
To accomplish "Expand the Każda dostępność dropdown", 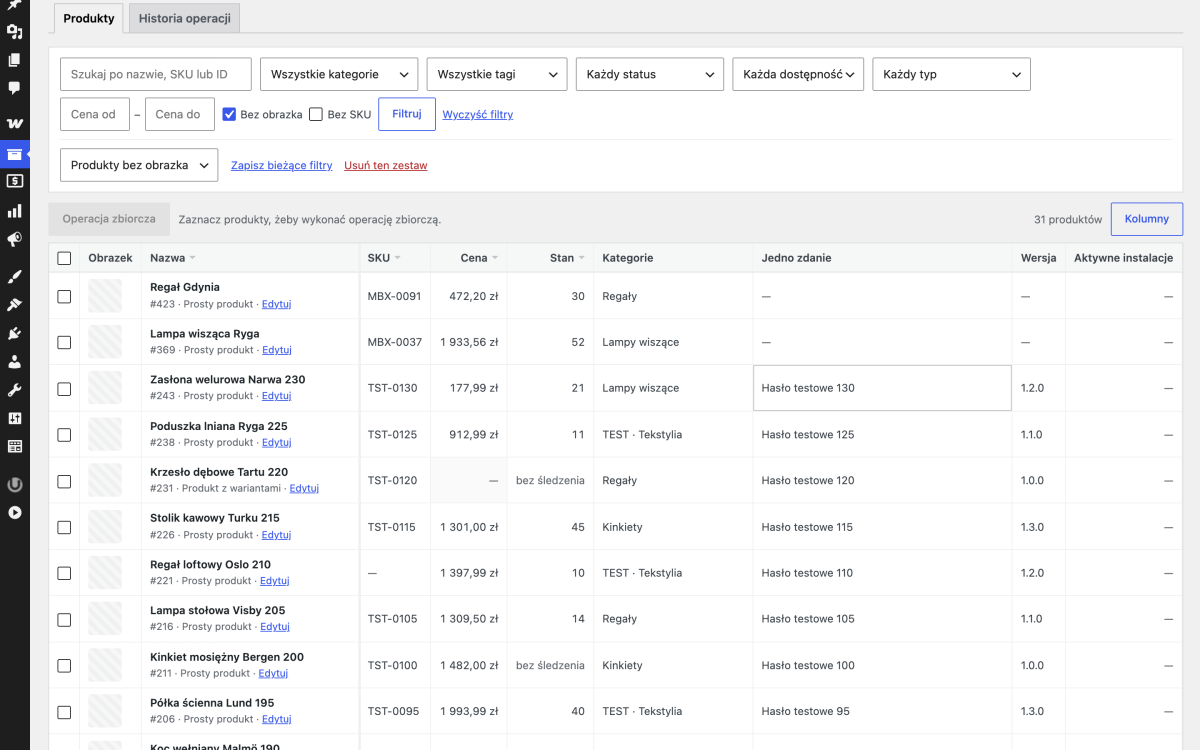I will (x=798, y=74).
